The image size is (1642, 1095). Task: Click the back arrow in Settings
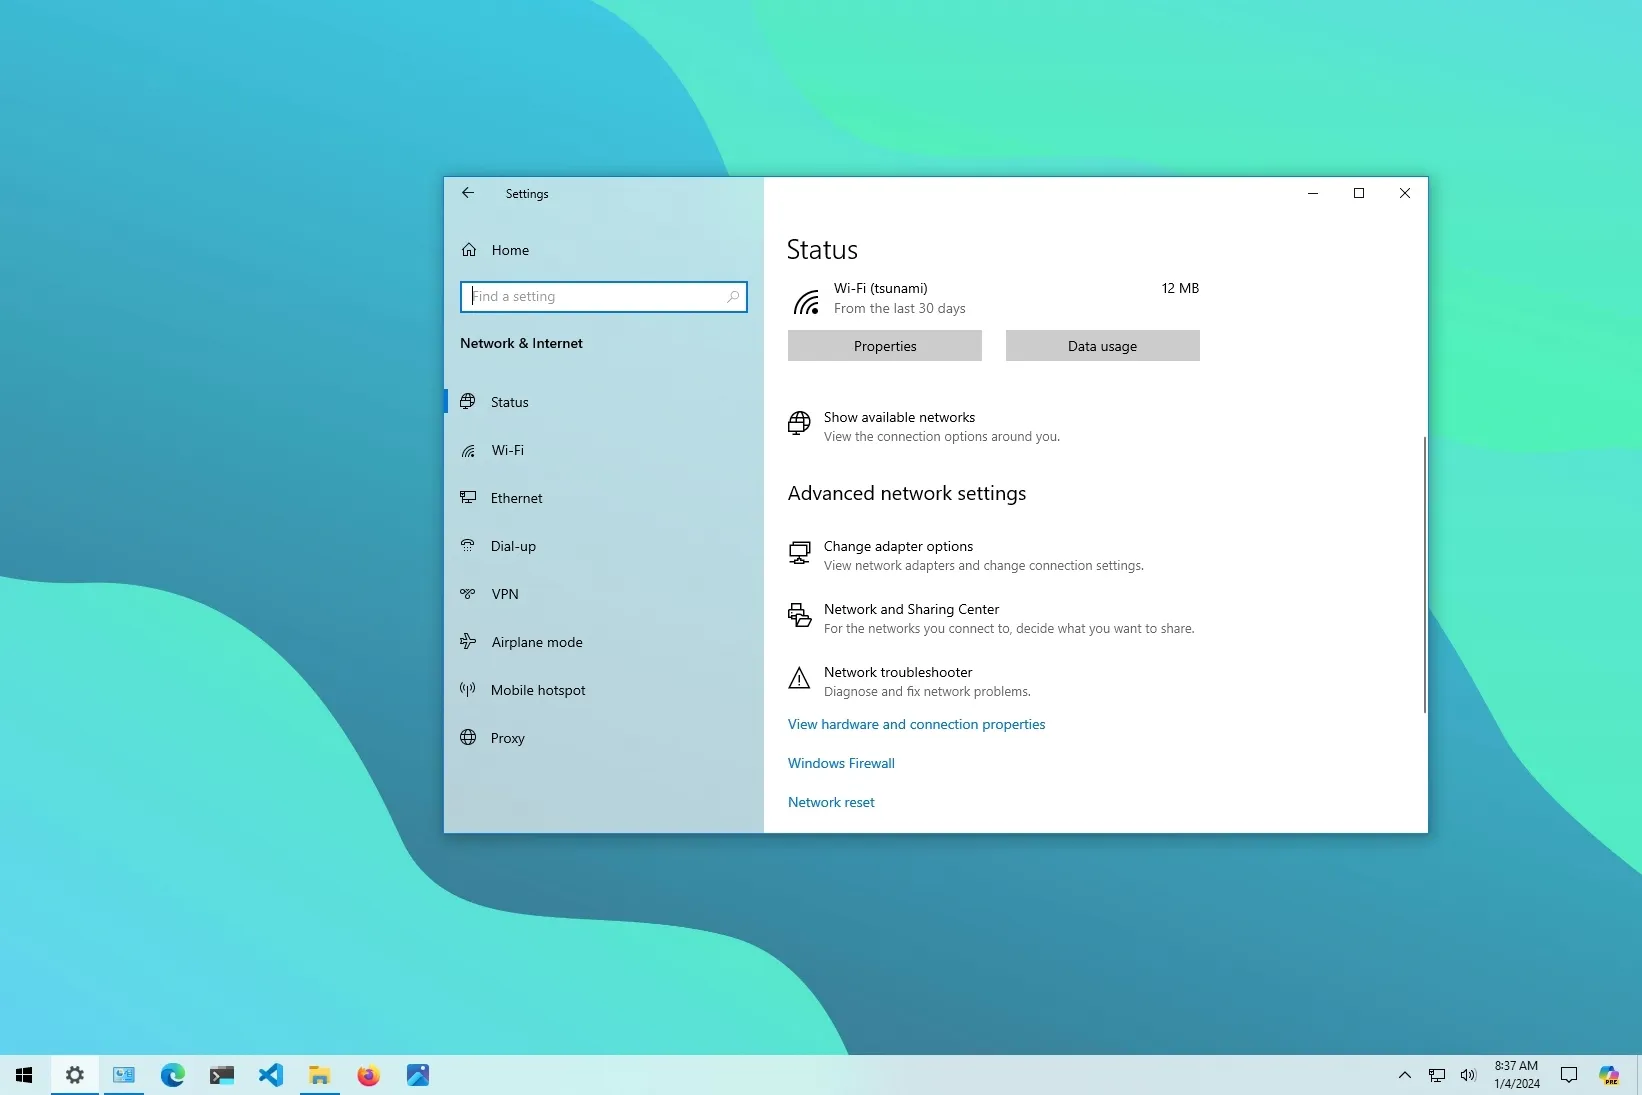click(x=468, y=193)
